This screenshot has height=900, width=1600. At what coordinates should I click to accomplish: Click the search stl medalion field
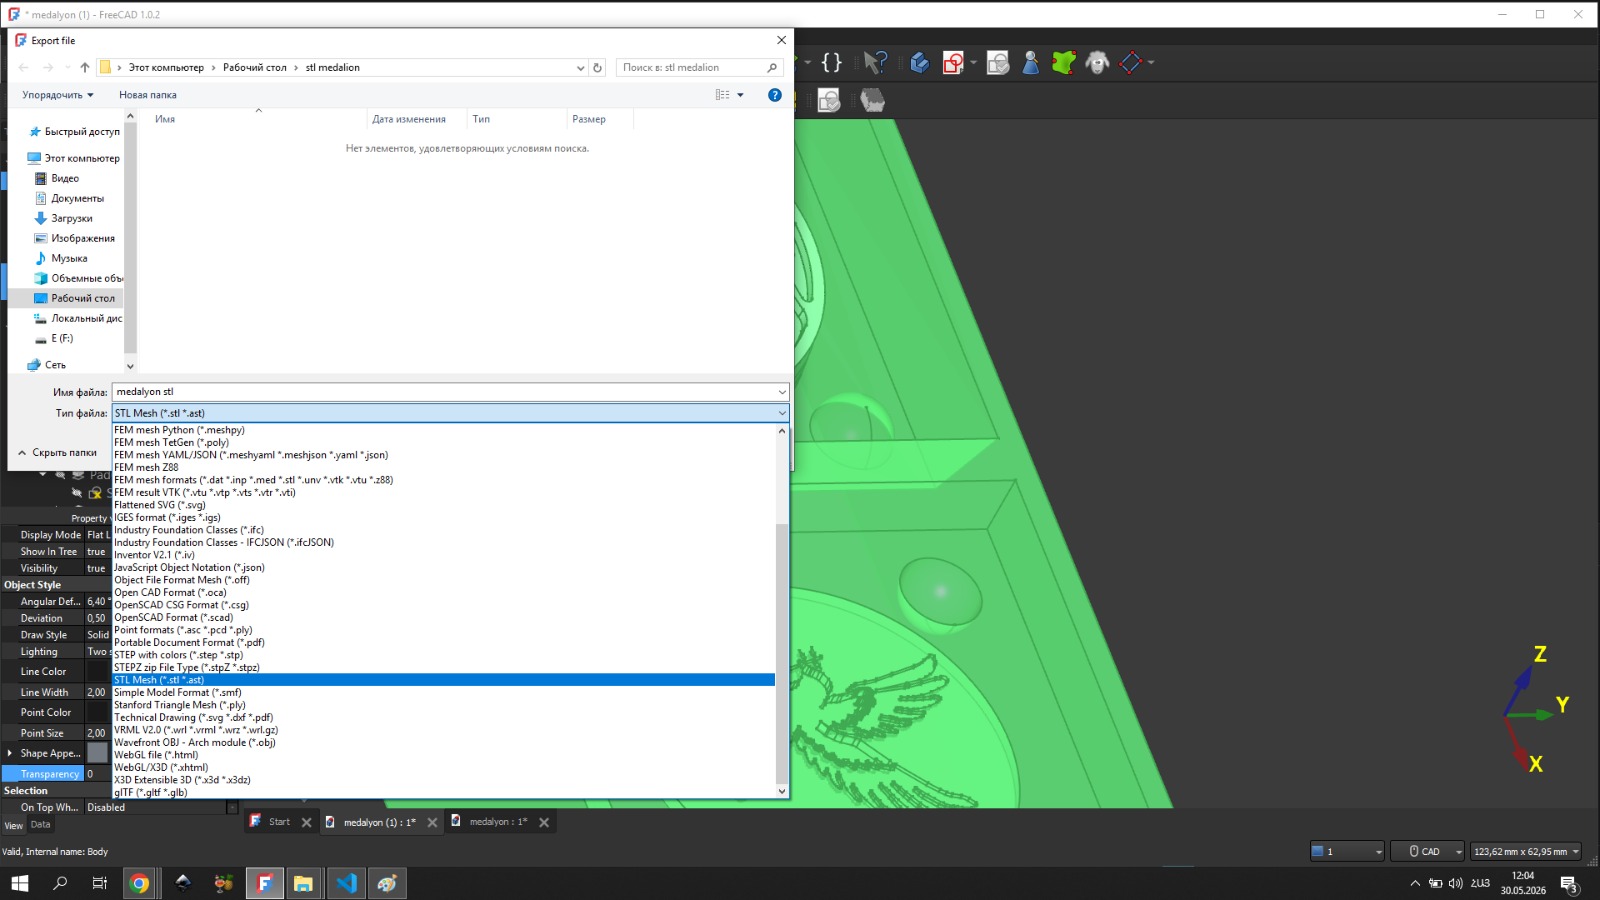(692, 68)
